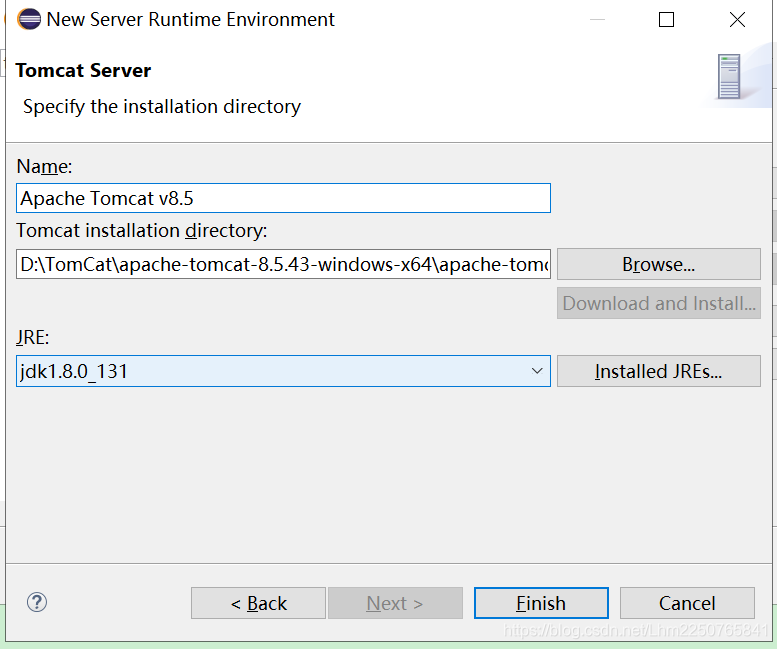This screenshot has height=649, width=777.
Task: Maximize the dialog window
Action: [666, 20]
